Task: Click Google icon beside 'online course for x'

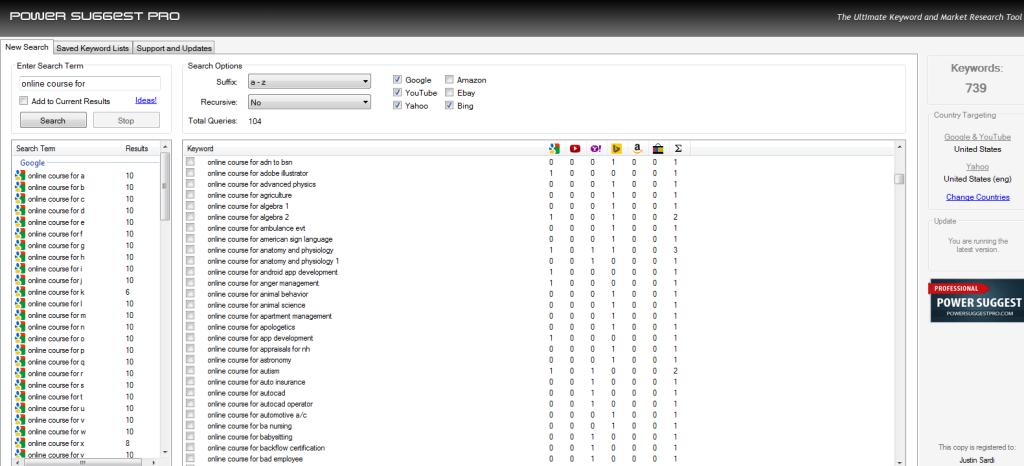Action: point(20,443)
